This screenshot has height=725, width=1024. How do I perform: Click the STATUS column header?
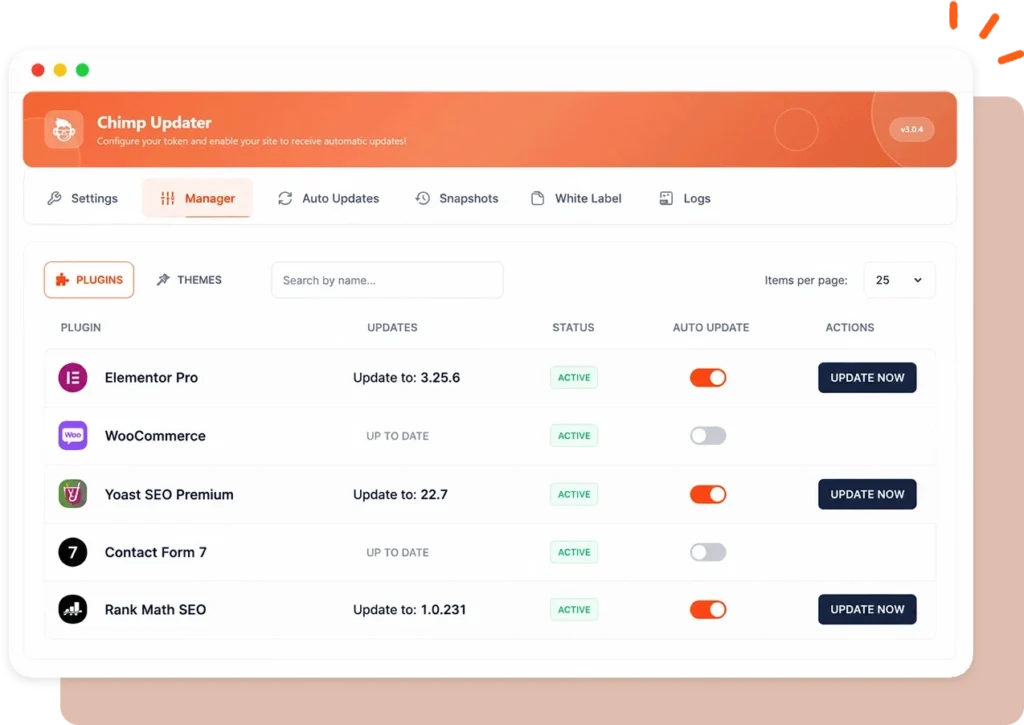[x=573, y=327]
